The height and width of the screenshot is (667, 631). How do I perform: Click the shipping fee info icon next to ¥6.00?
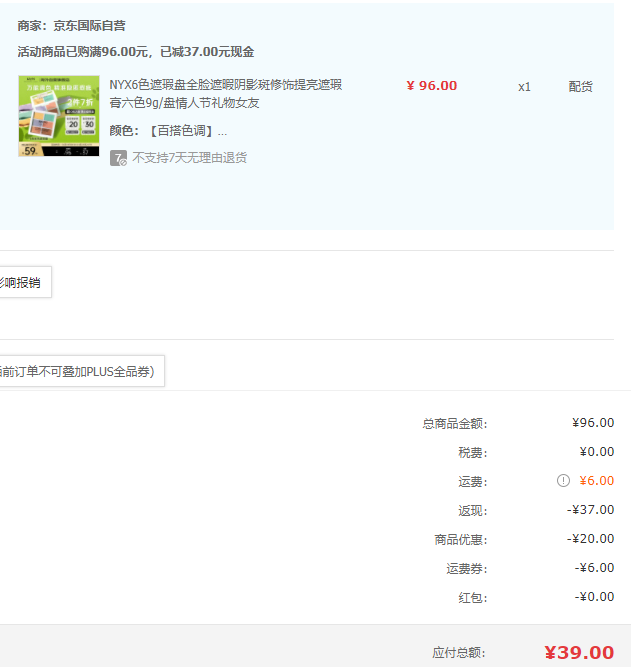click(563, 481)
